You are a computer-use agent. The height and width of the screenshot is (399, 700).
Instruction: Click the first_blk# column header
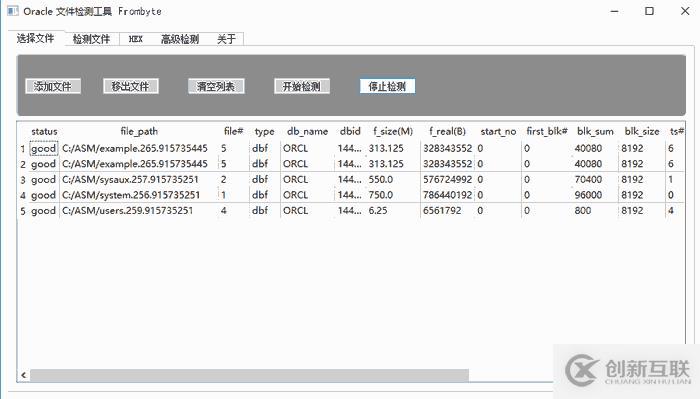tap(547, 131)
